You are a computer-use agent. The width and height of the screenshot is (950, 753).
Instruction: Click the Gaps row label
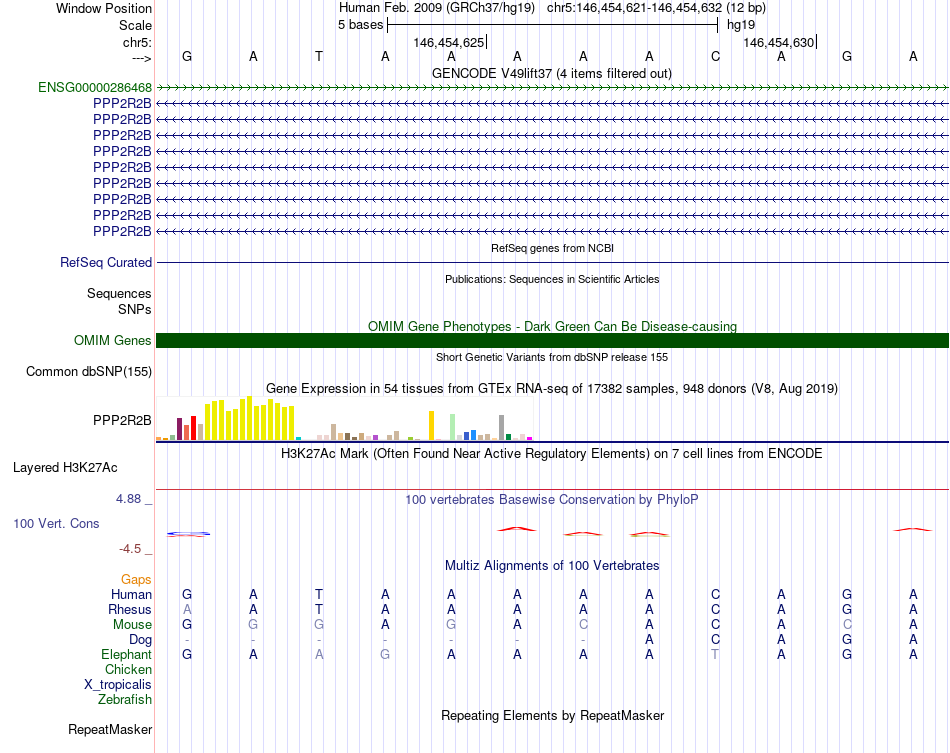(136, 580)
